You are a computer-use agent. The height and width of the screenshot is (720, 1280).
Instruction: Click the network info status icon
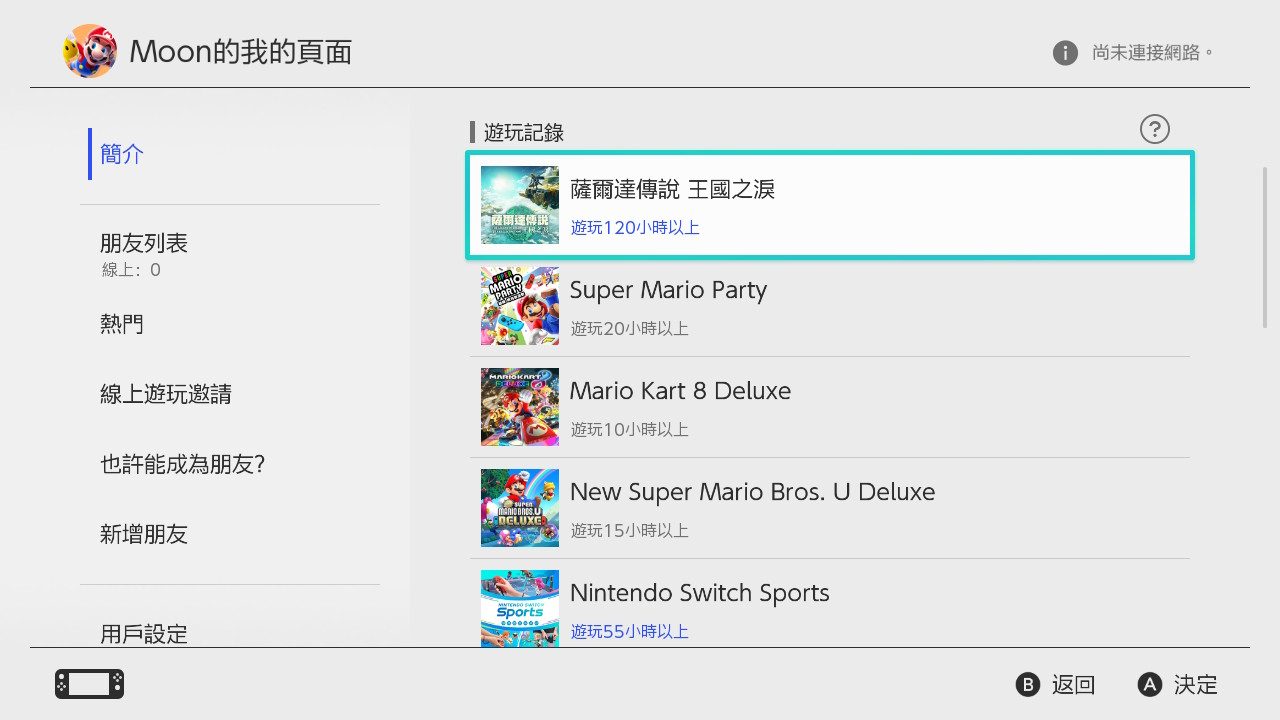(1065, 52)
